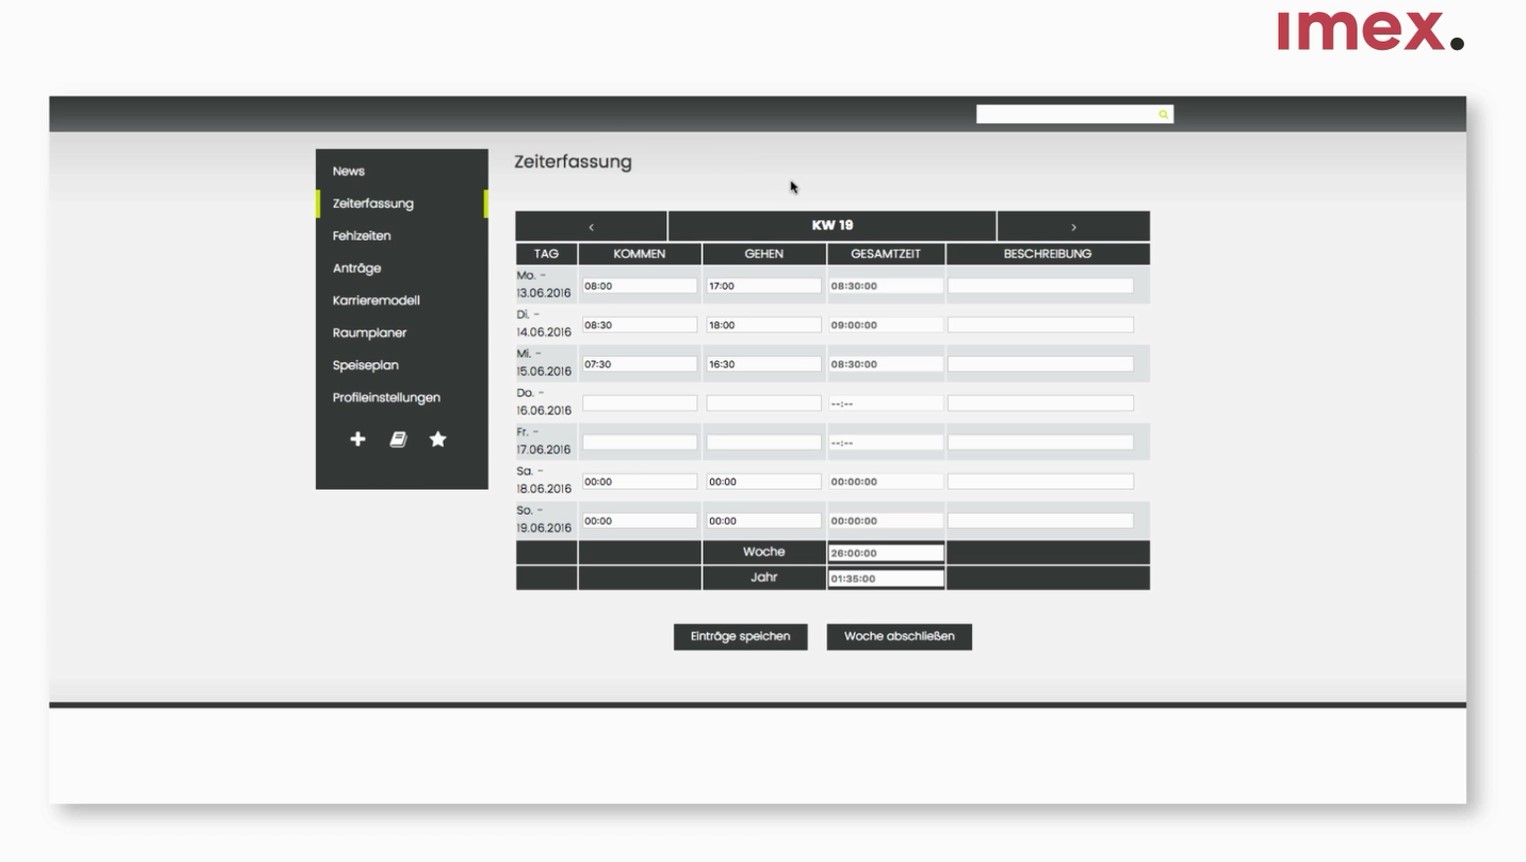Focus the Gehen field for Friday 17.06.2016
Image resolution: width=1526 pixels, height=862 pixels.
tap(763, 442)
